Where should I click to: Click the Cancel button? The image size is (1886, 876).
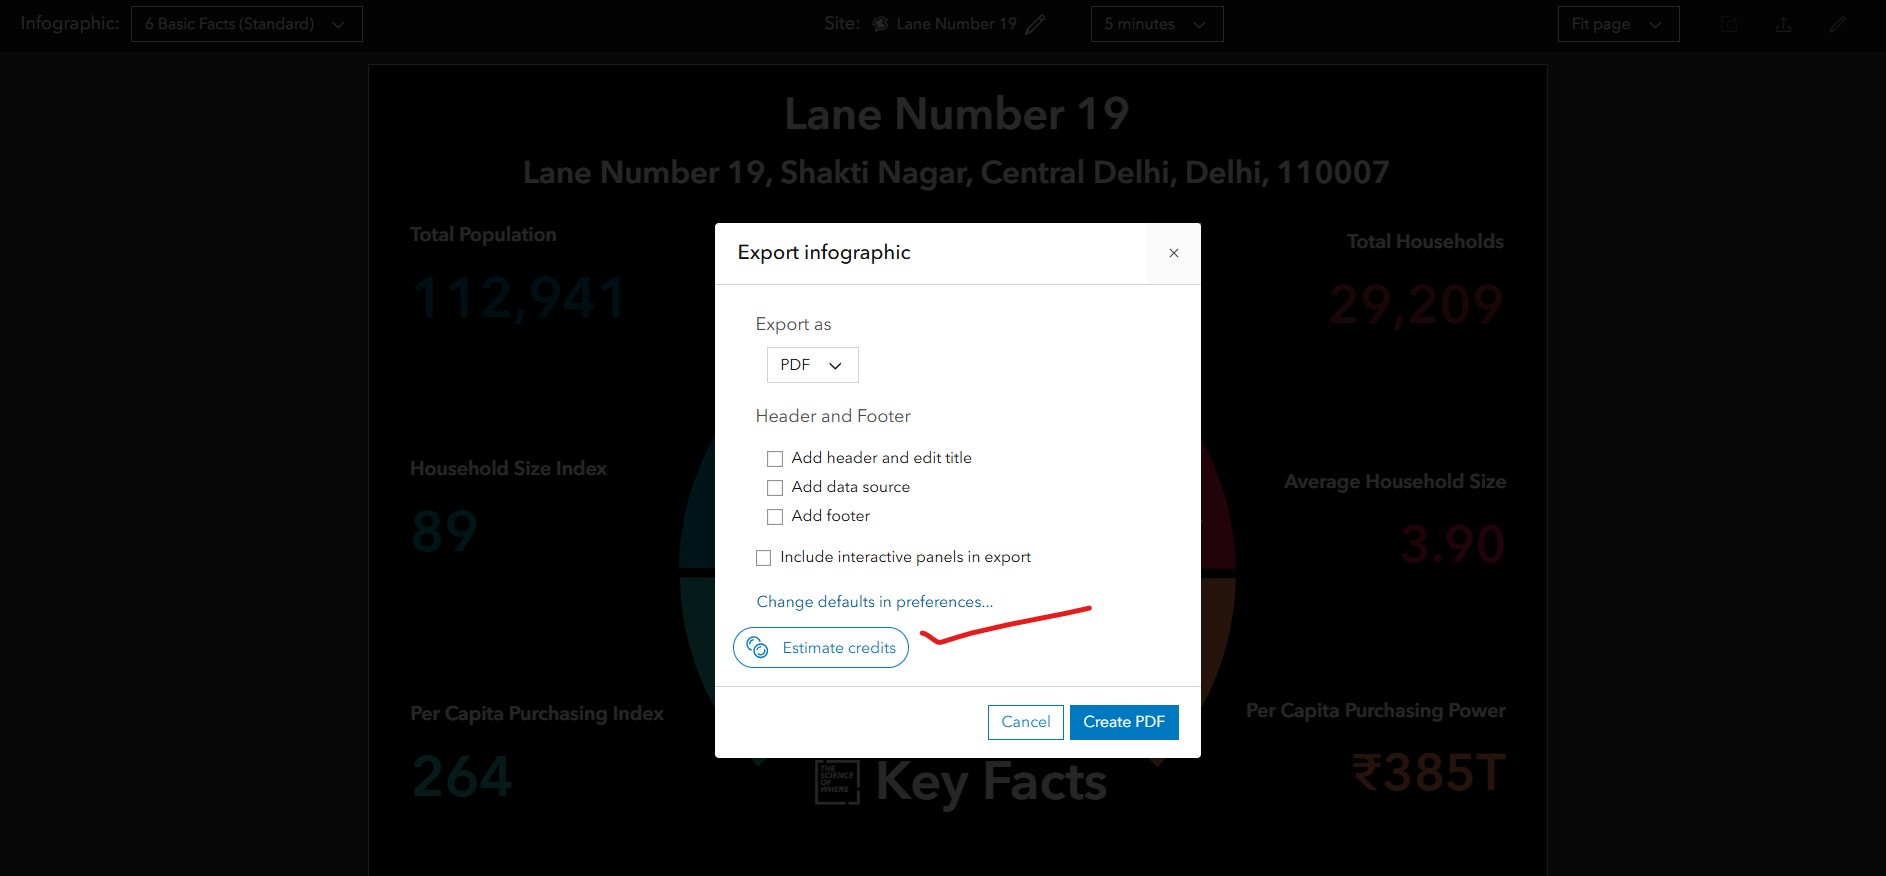coord(1025,722)
